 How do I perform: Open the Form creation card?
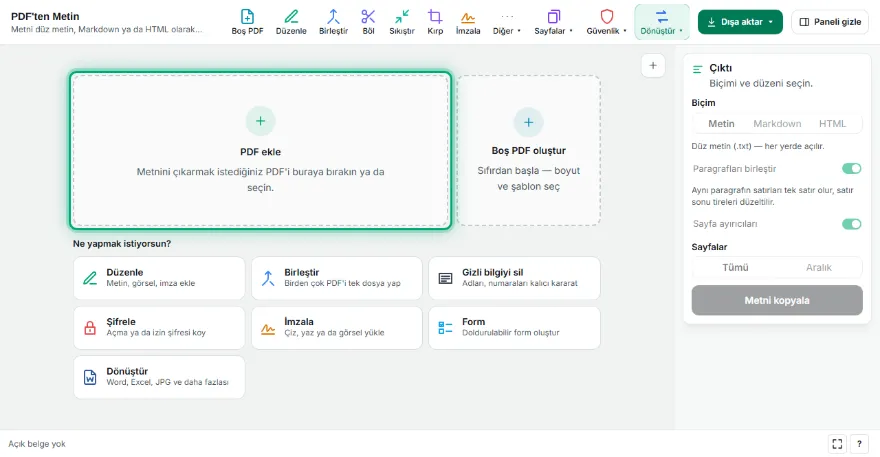(515, 327)
